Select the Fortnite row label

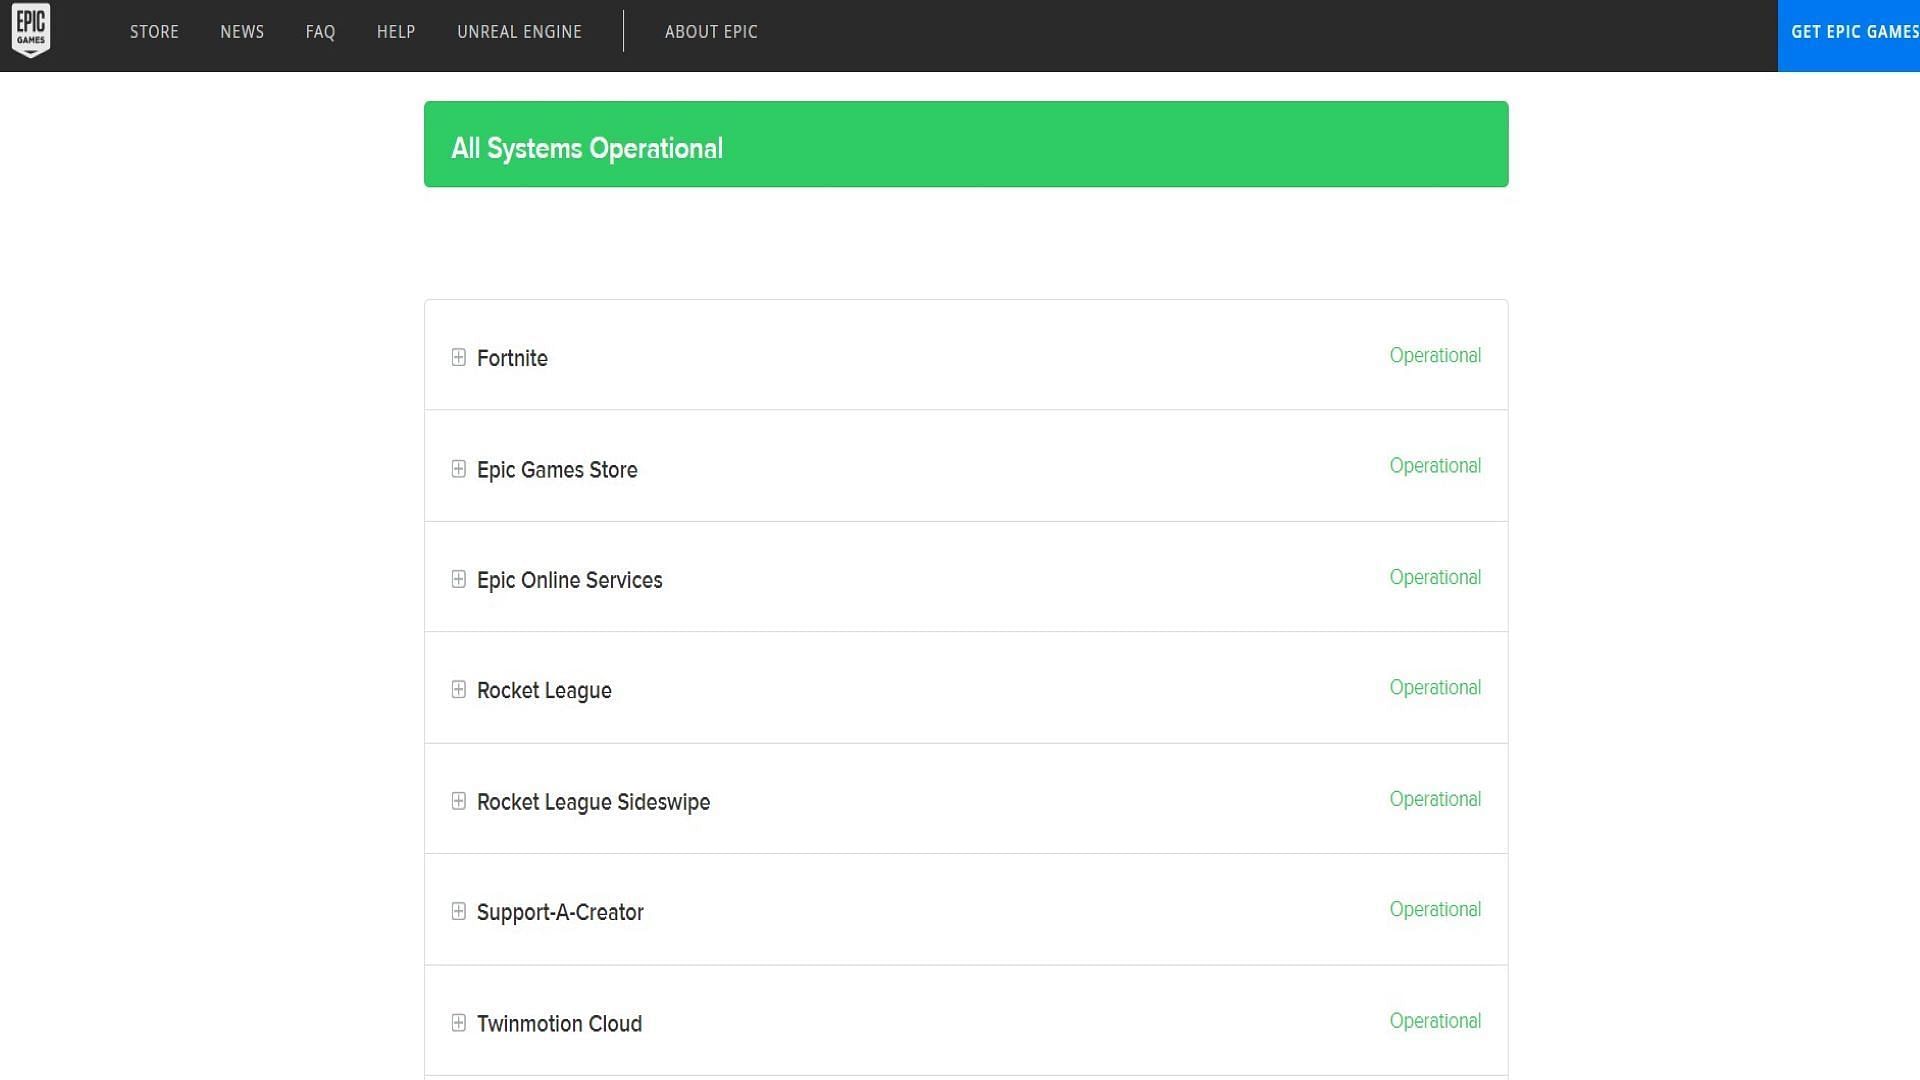(x=512, y=358)
